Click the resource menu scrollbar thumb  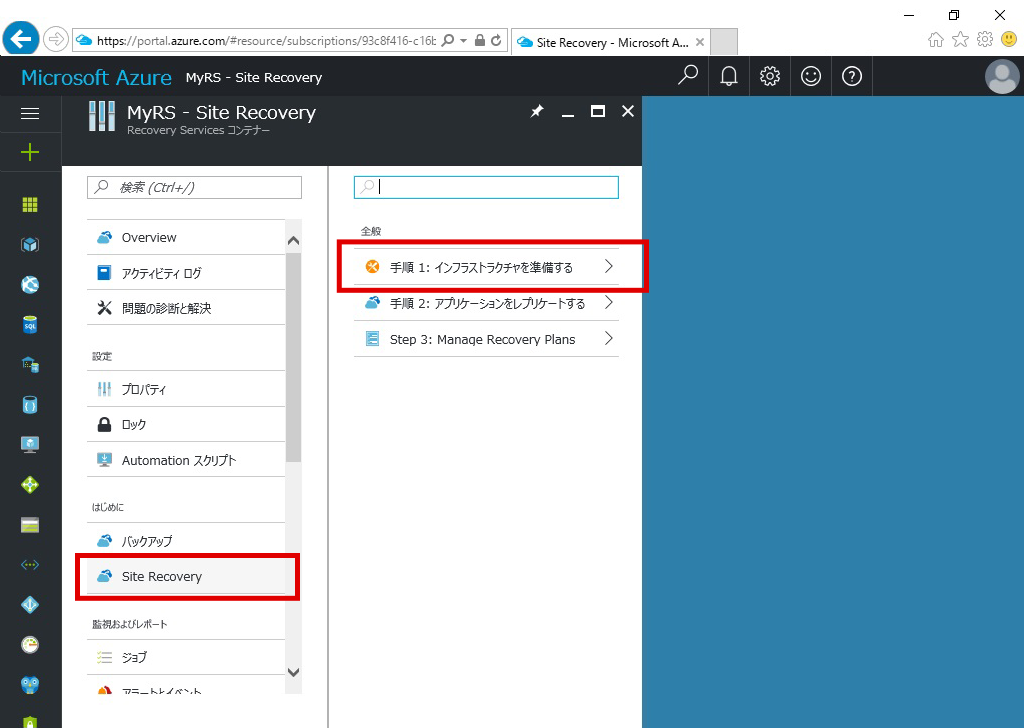294,357
